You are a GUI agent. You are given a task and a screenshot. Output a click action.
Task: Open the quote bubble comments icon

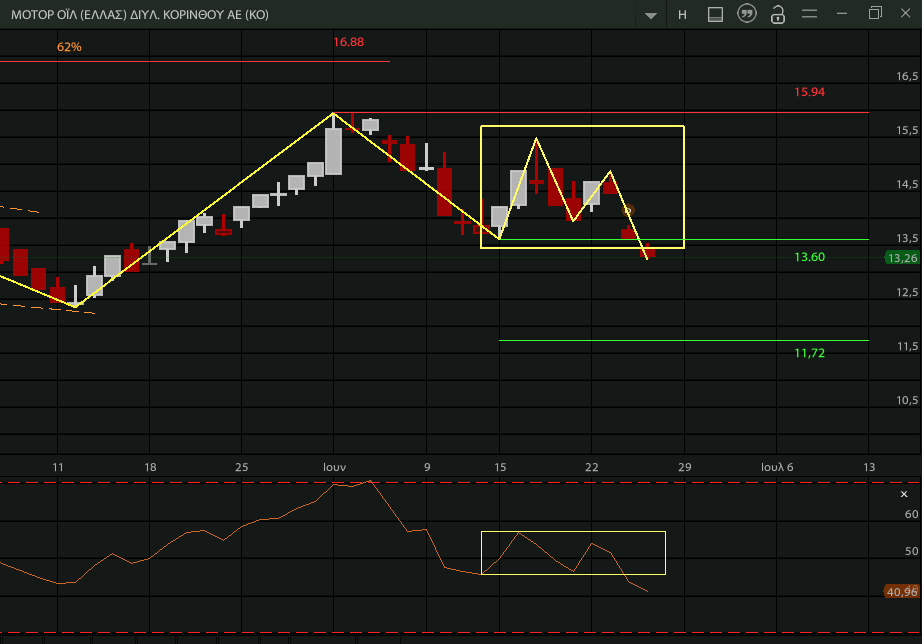(x=747, y=14)
